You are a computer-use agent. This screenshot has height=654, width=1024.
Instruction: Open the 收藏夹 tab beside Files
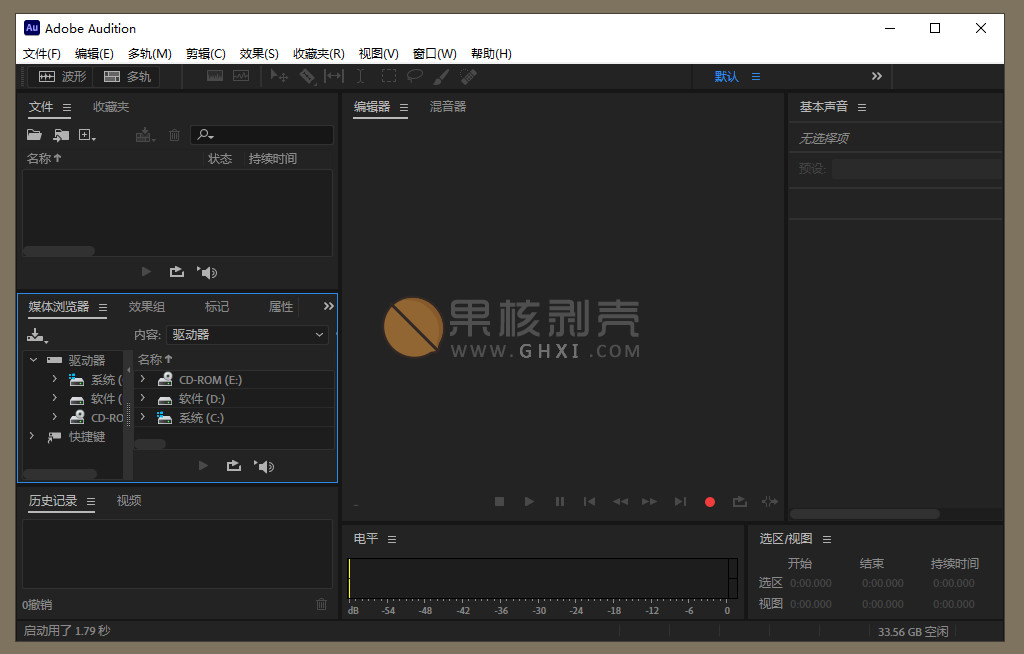point(111,107)
